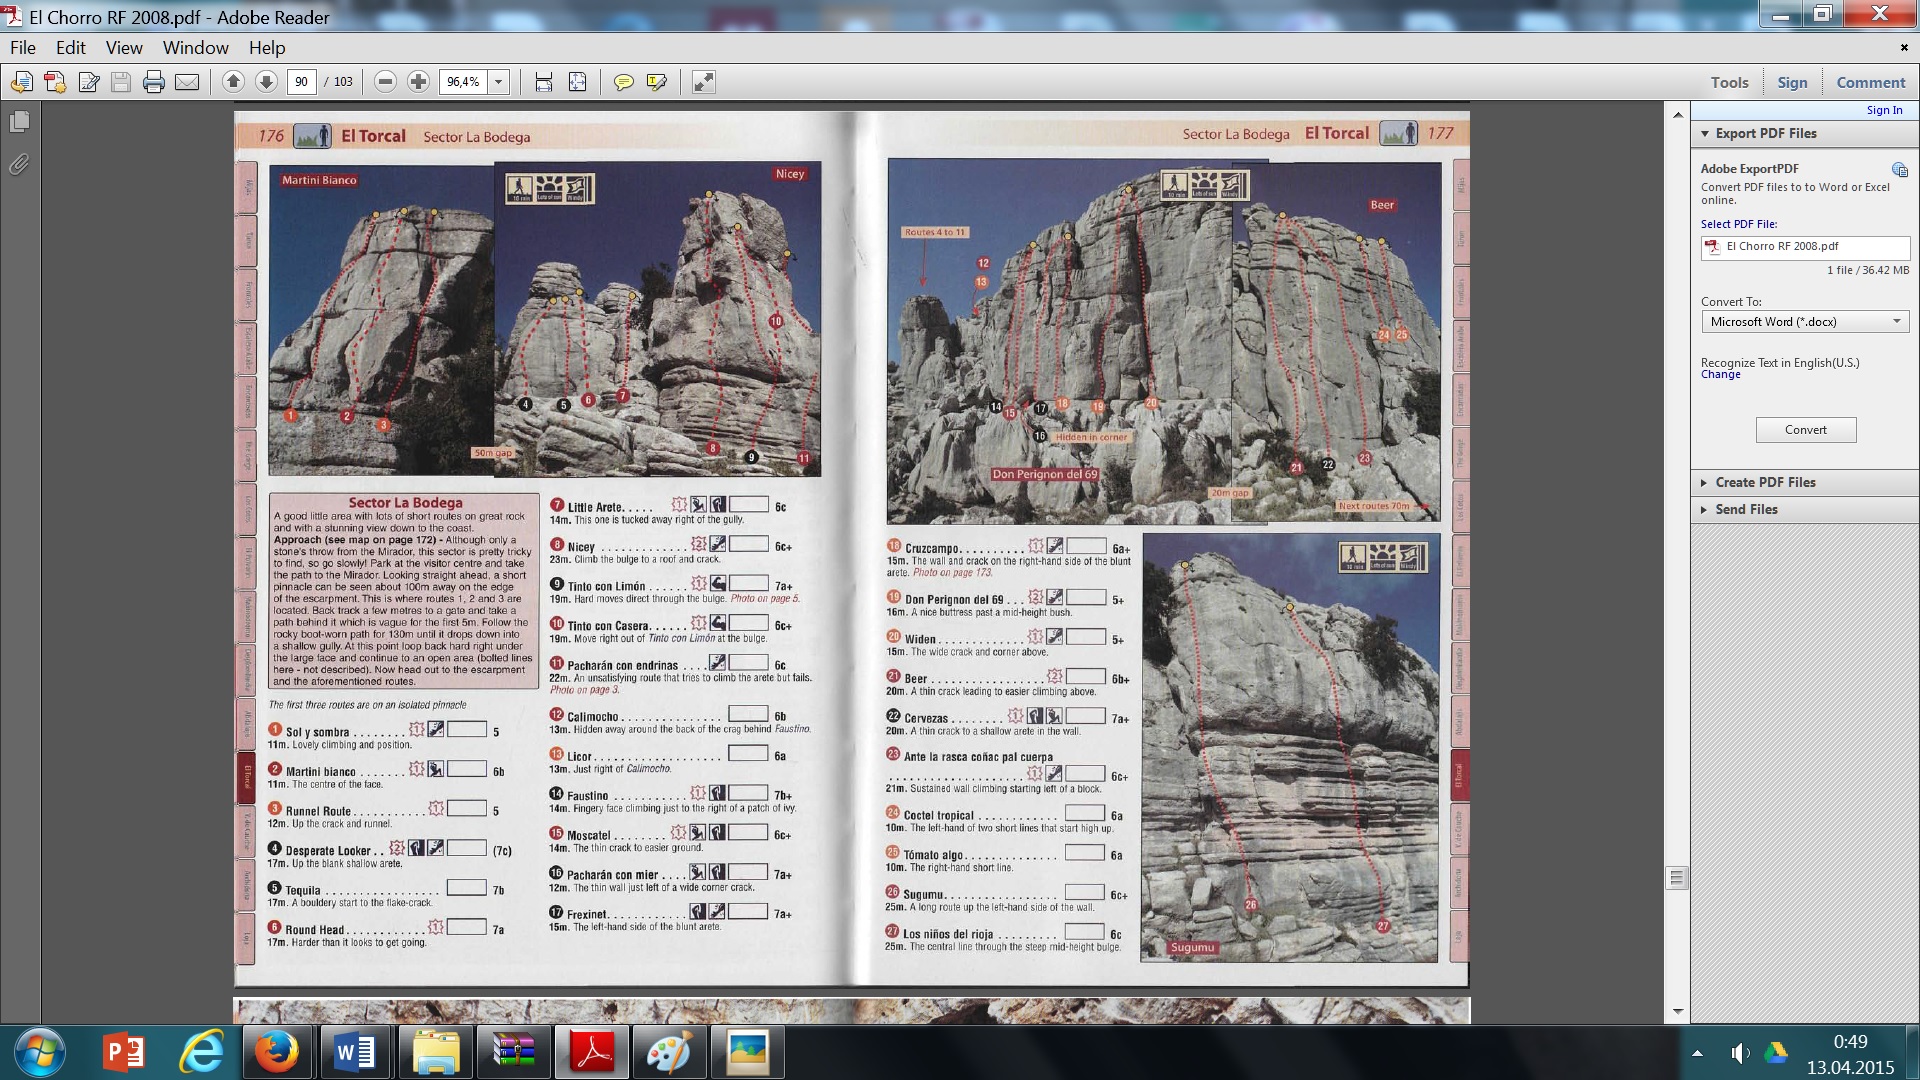
Task: Click the vertical scrollbar thumb
Action: point(1678,878)
